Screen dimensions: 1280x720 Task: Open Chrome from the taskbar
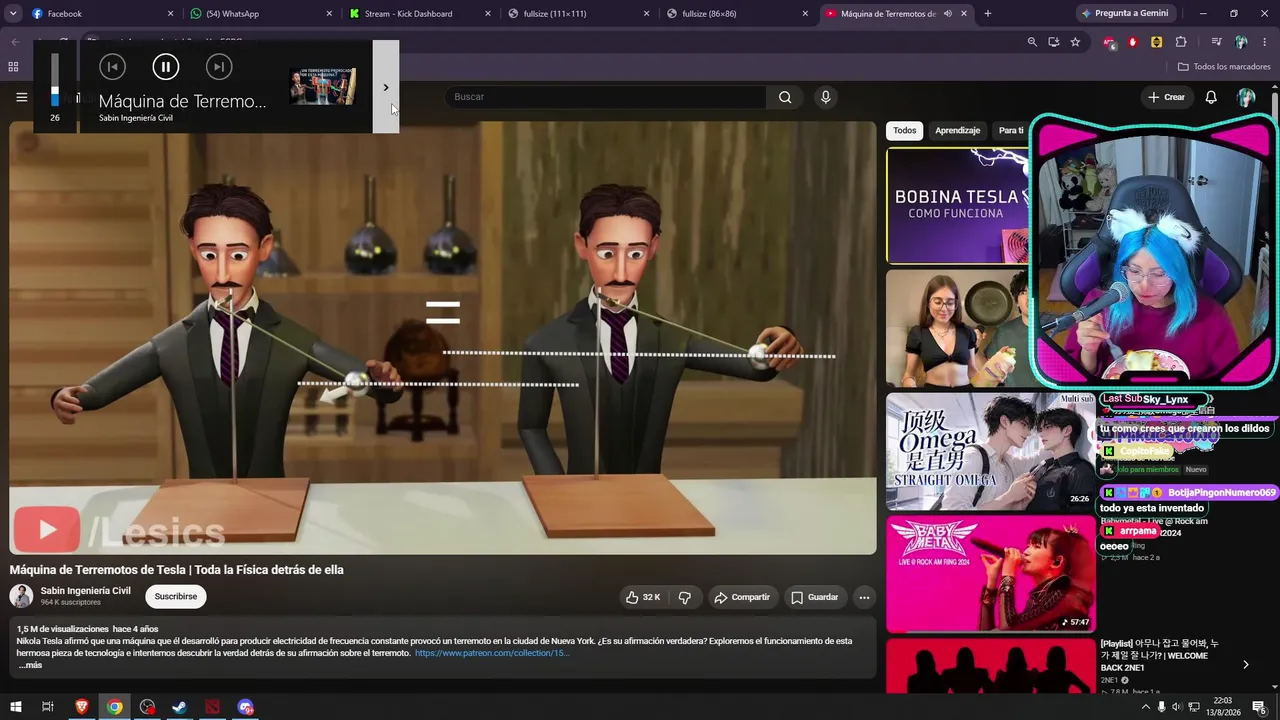pyautogui.click(x=115, y=707)
